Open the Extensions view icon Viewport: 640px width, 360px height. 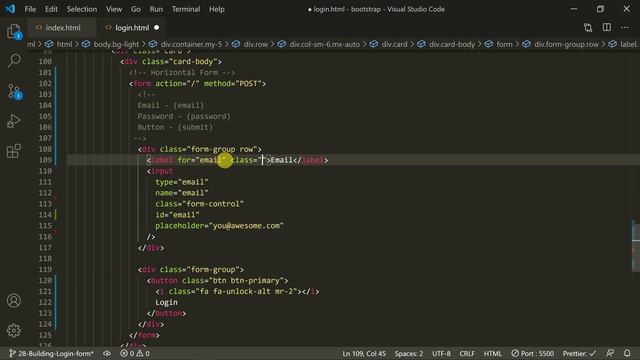pyautogui.click(x=14, y=151)
